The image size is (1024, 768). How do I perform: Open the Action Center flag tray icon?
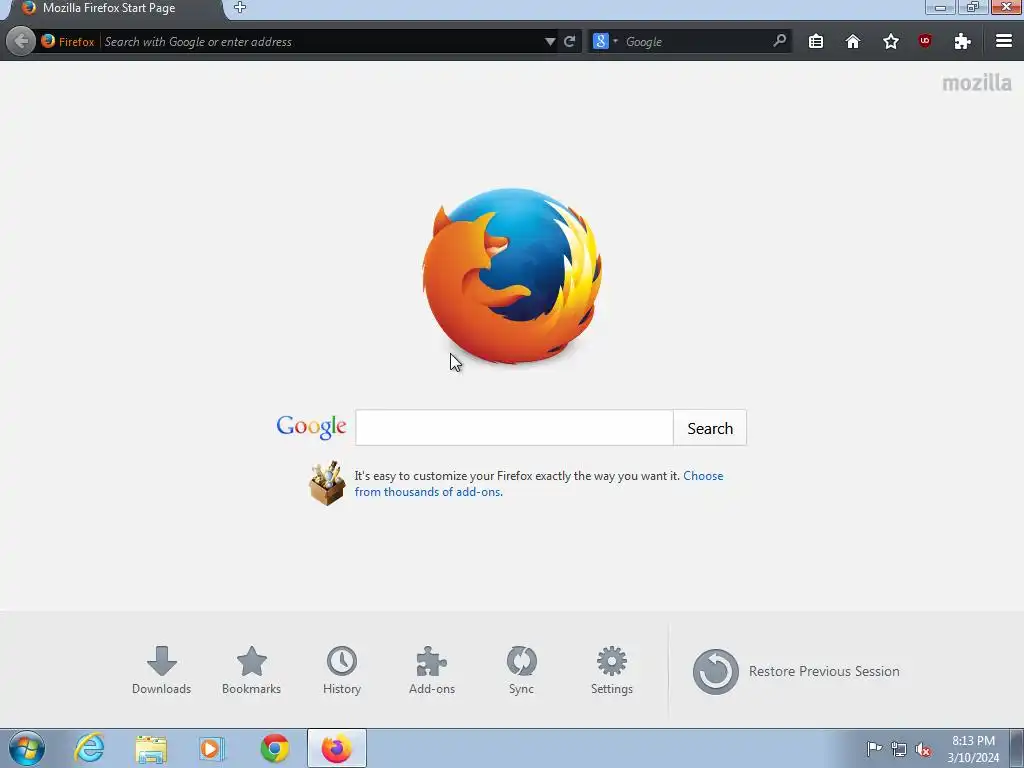pyautogui.click(x=874, y=748)
